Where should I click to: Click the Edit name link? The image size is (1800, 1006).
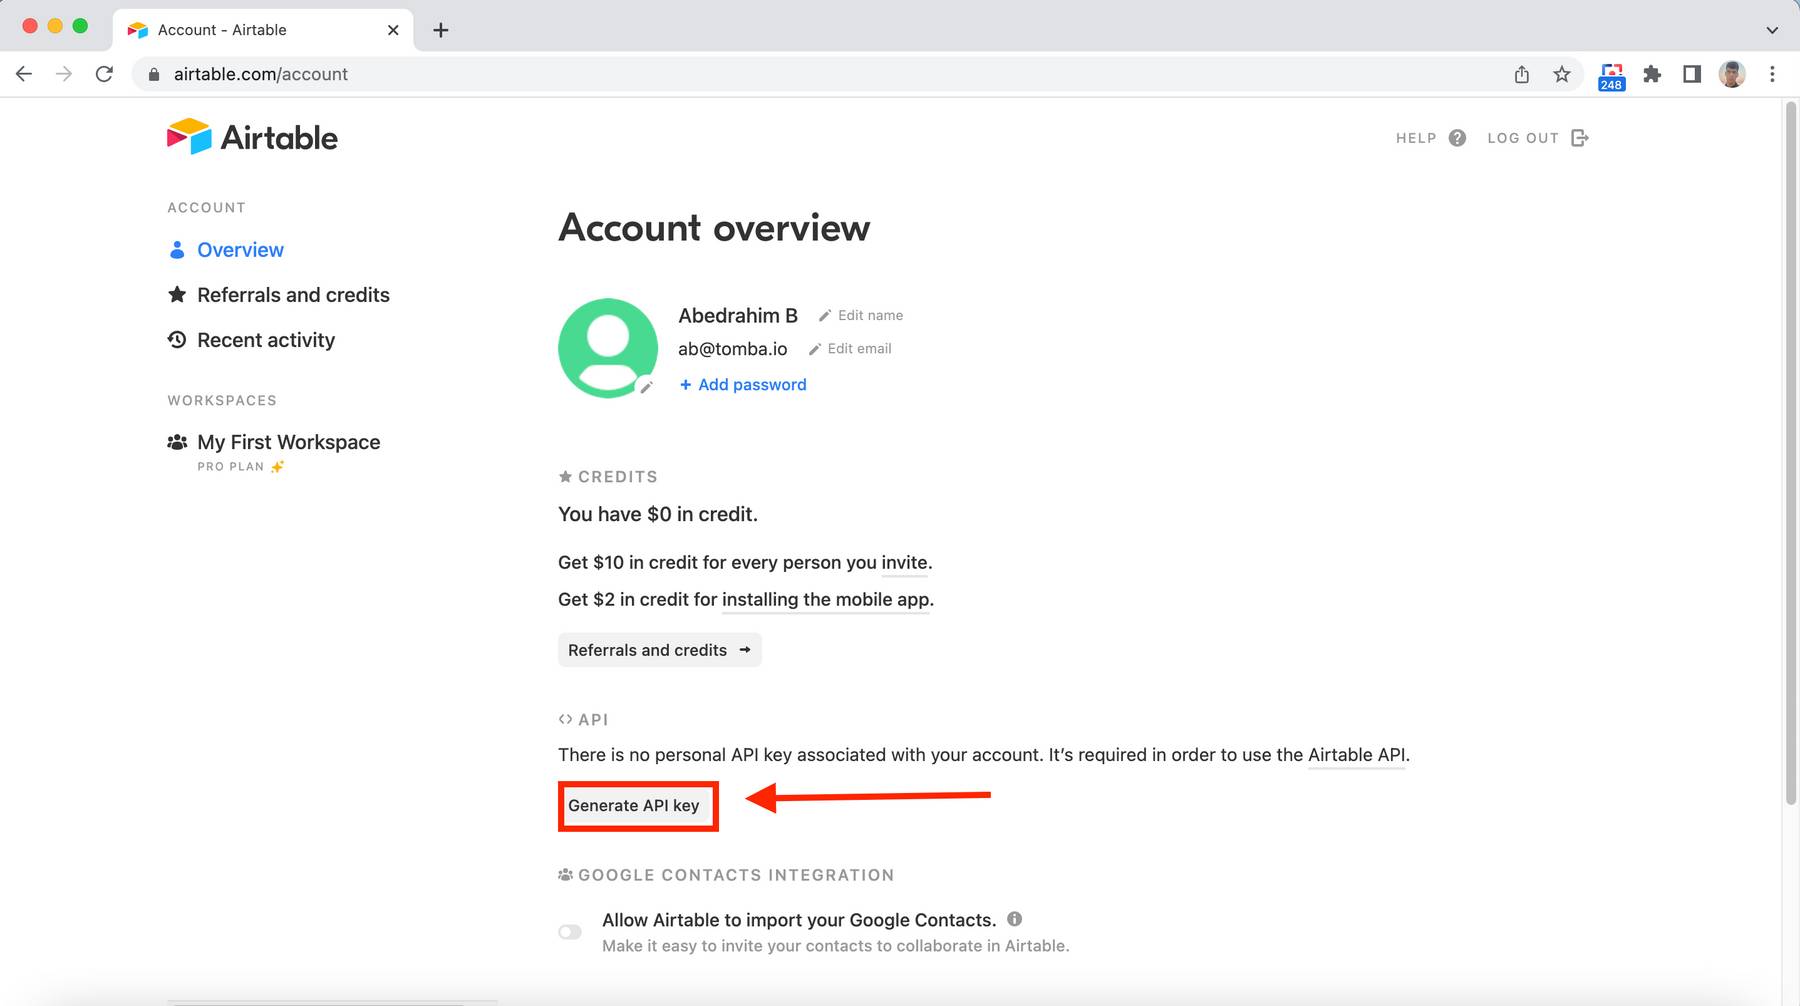tap(870, 316)
